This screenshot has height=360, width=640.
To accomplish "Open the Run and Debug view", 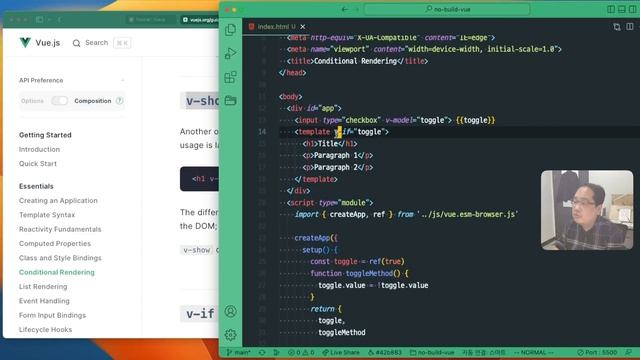I will point(230,53).
